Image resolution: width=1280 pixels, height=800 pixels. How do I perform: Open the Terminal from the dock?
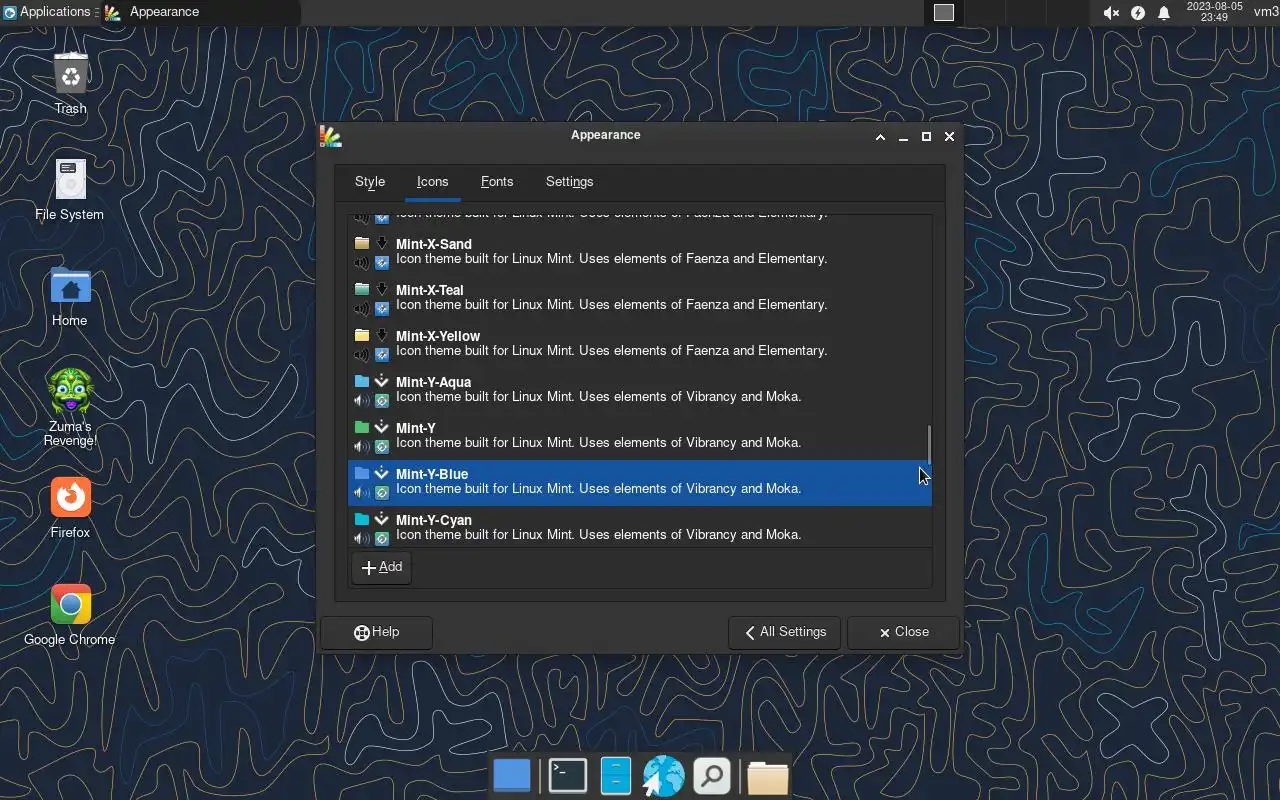(x=567, y=776)
